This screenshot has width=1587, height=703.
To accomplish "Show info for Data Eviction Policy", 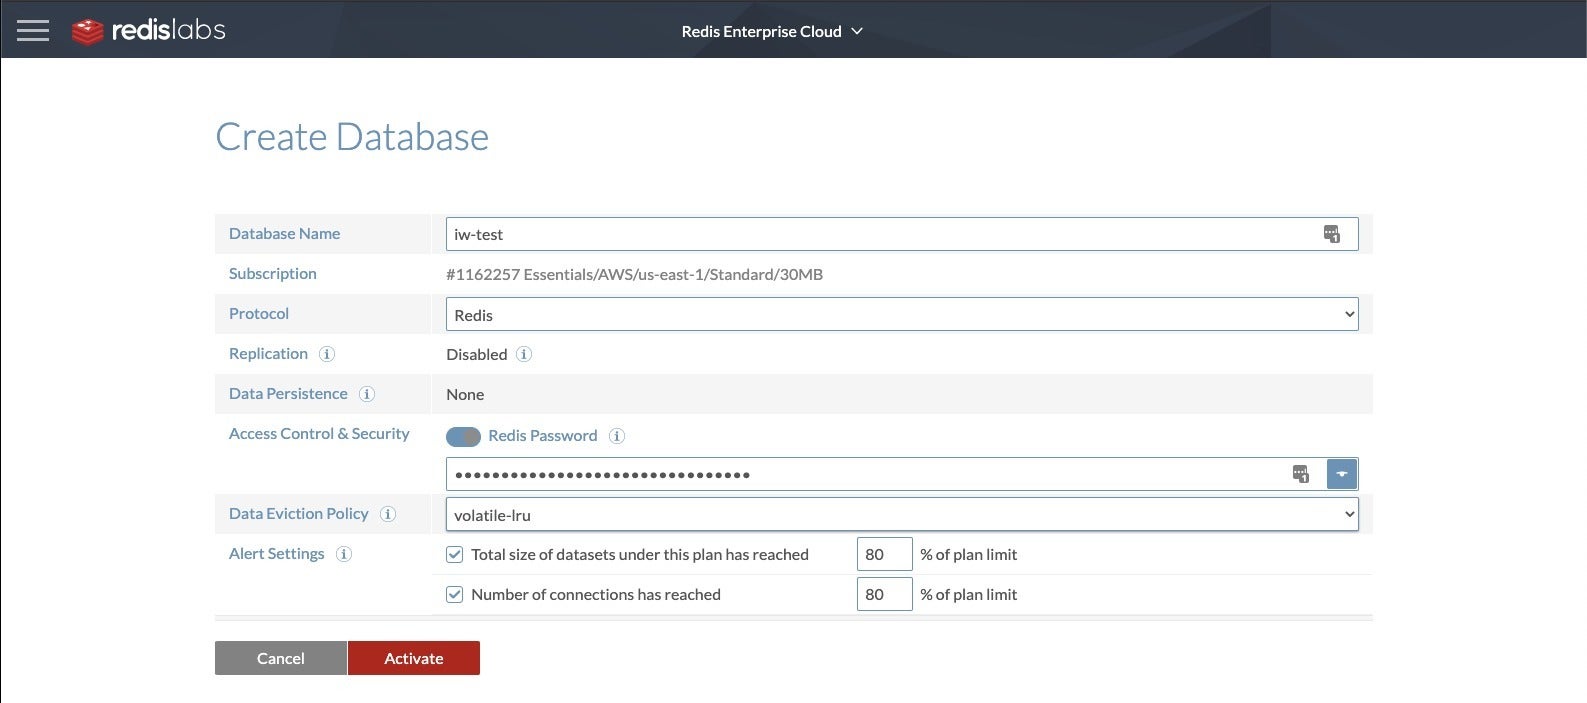I will click(x=388, y=514).
